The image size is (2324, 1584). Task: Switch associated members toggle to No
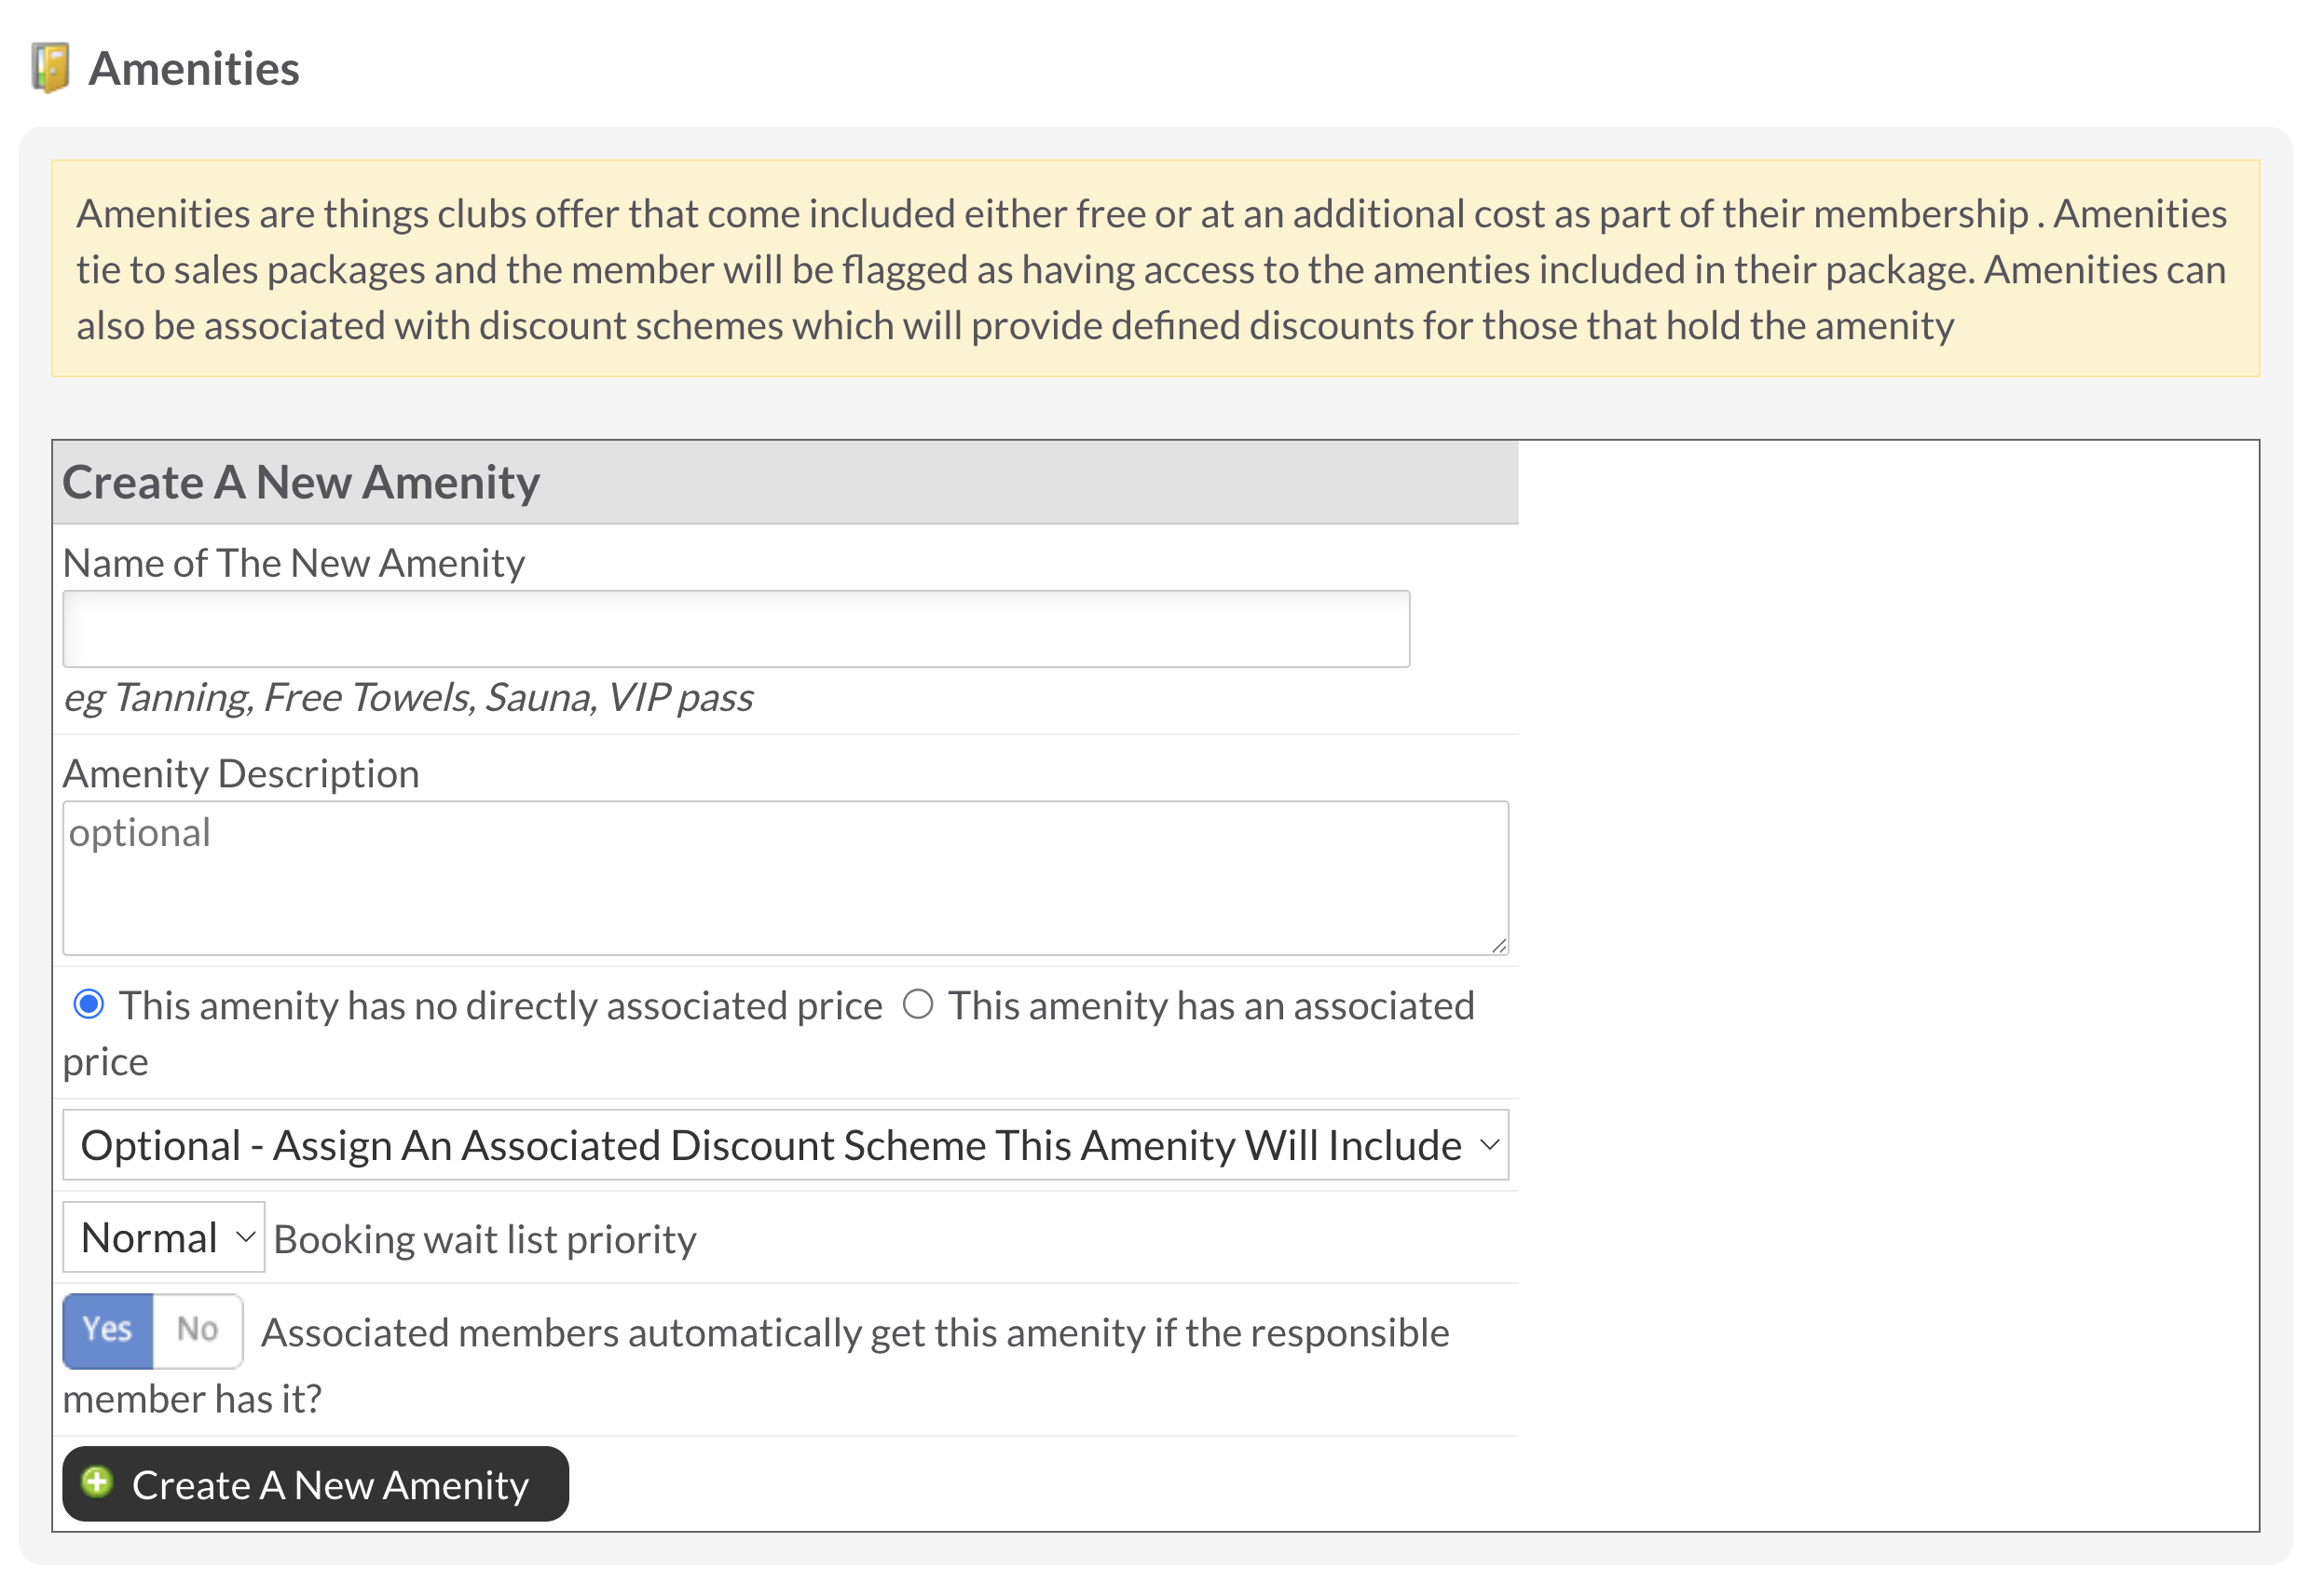[x=198, y=1331]
